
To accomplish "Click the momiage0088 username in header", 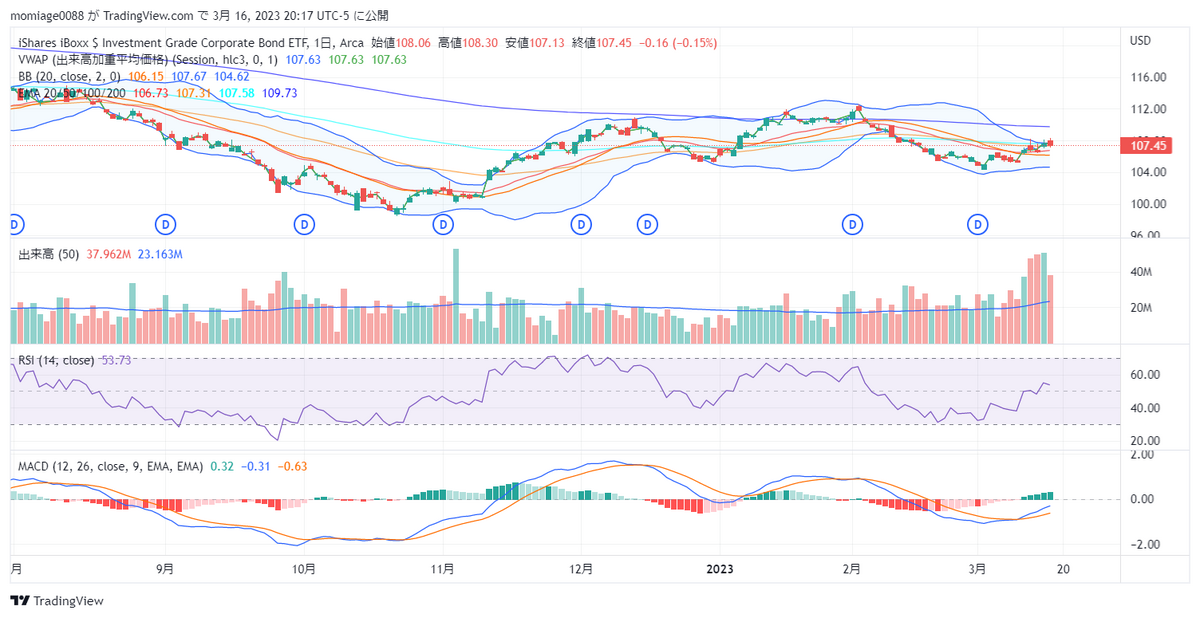I will click(x=48, y=16).
